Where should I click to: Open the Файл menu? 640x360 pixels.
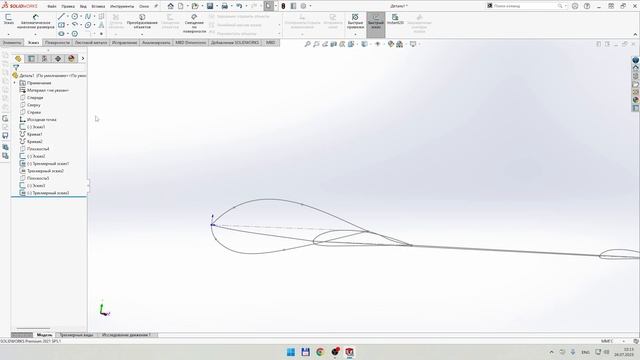(x=52, y=7)
